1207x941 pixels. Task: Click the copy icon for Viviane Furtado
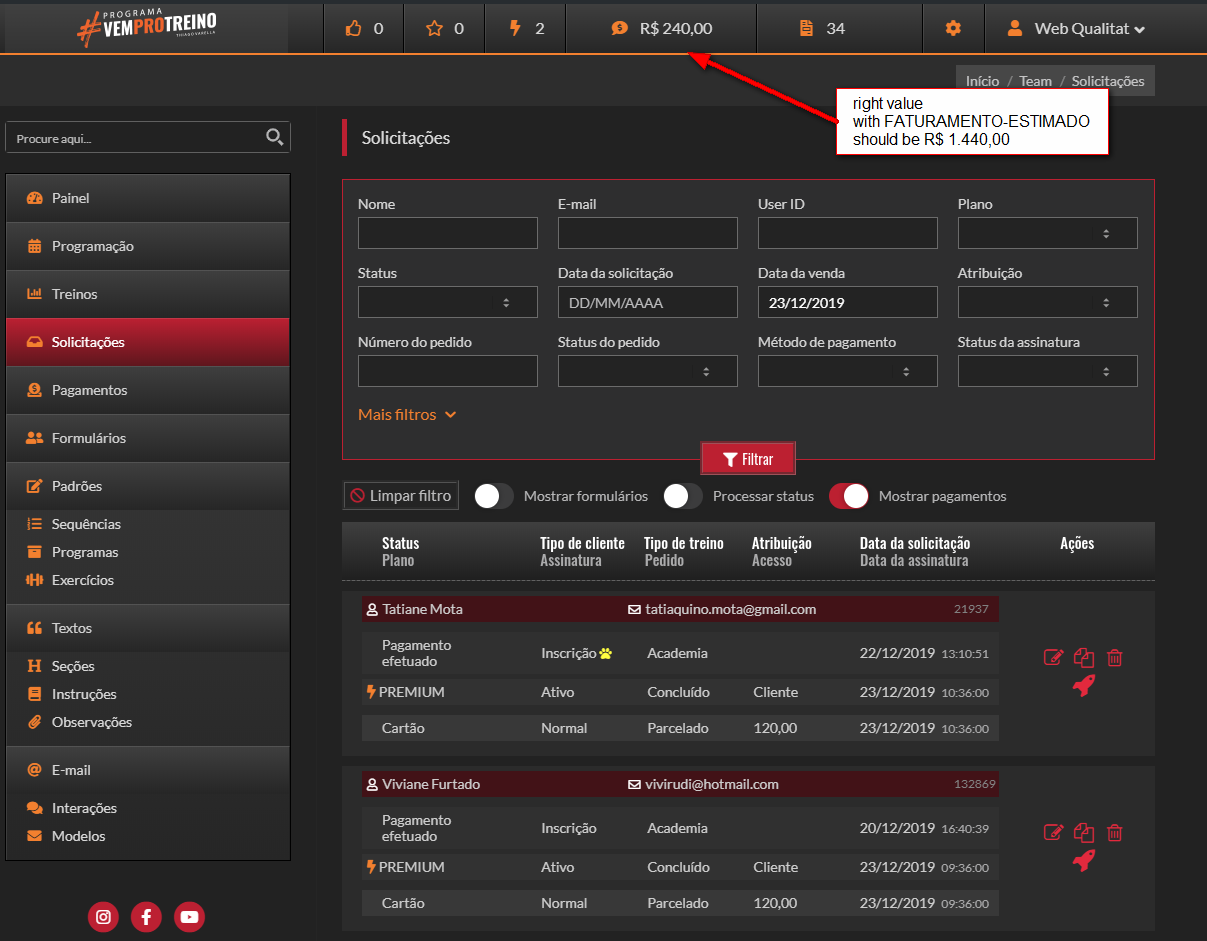click(x=1084, y=832)
